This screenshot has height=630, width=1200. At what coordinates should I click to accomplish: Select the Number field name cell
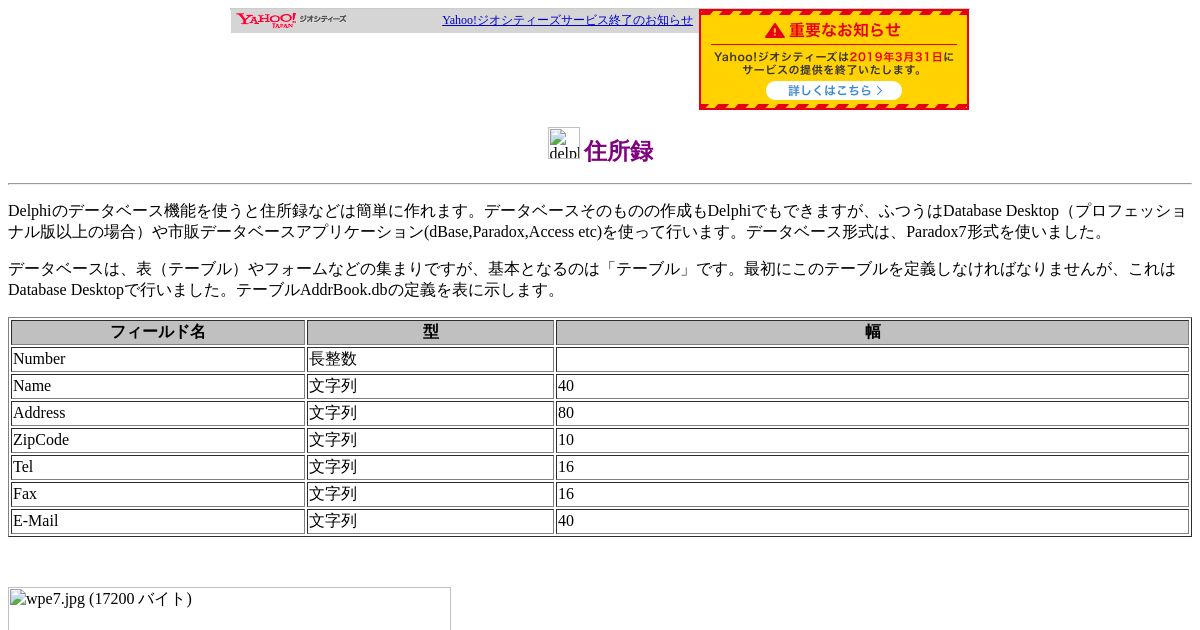158,359
